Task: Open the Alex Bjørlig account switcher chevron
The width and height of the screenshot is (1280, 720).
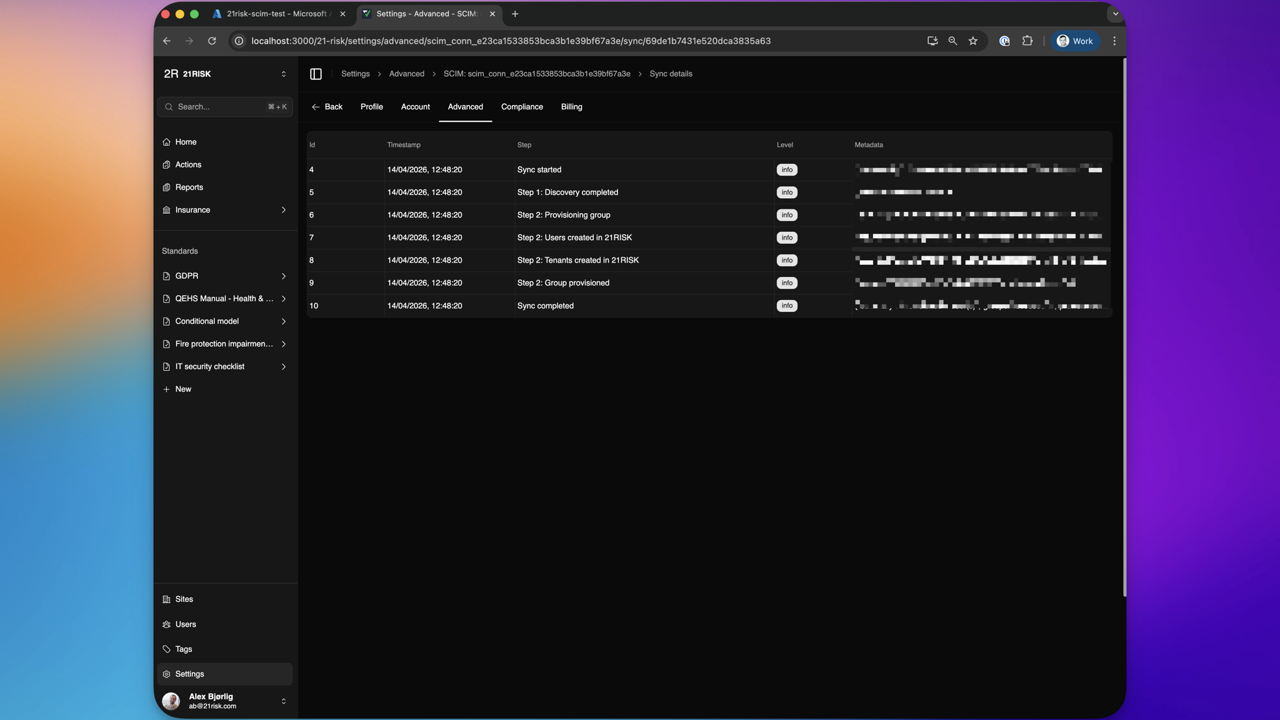Action: point(283,700)
